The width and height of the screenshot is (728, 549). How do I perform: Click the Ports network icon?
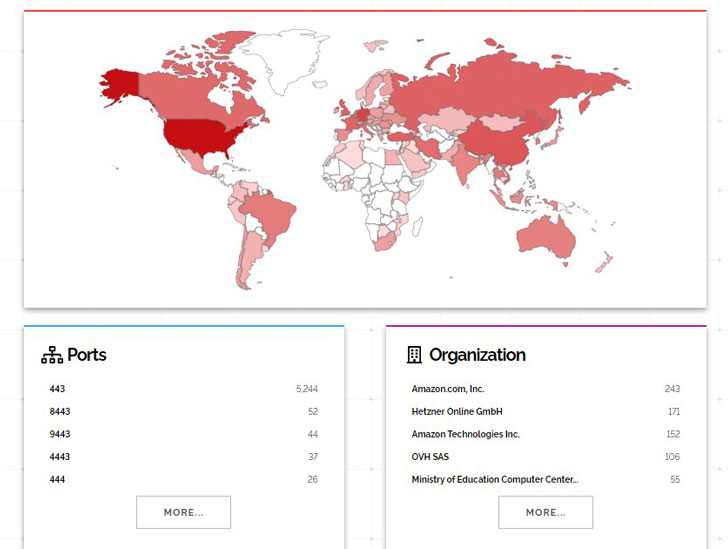click(51, 355)
